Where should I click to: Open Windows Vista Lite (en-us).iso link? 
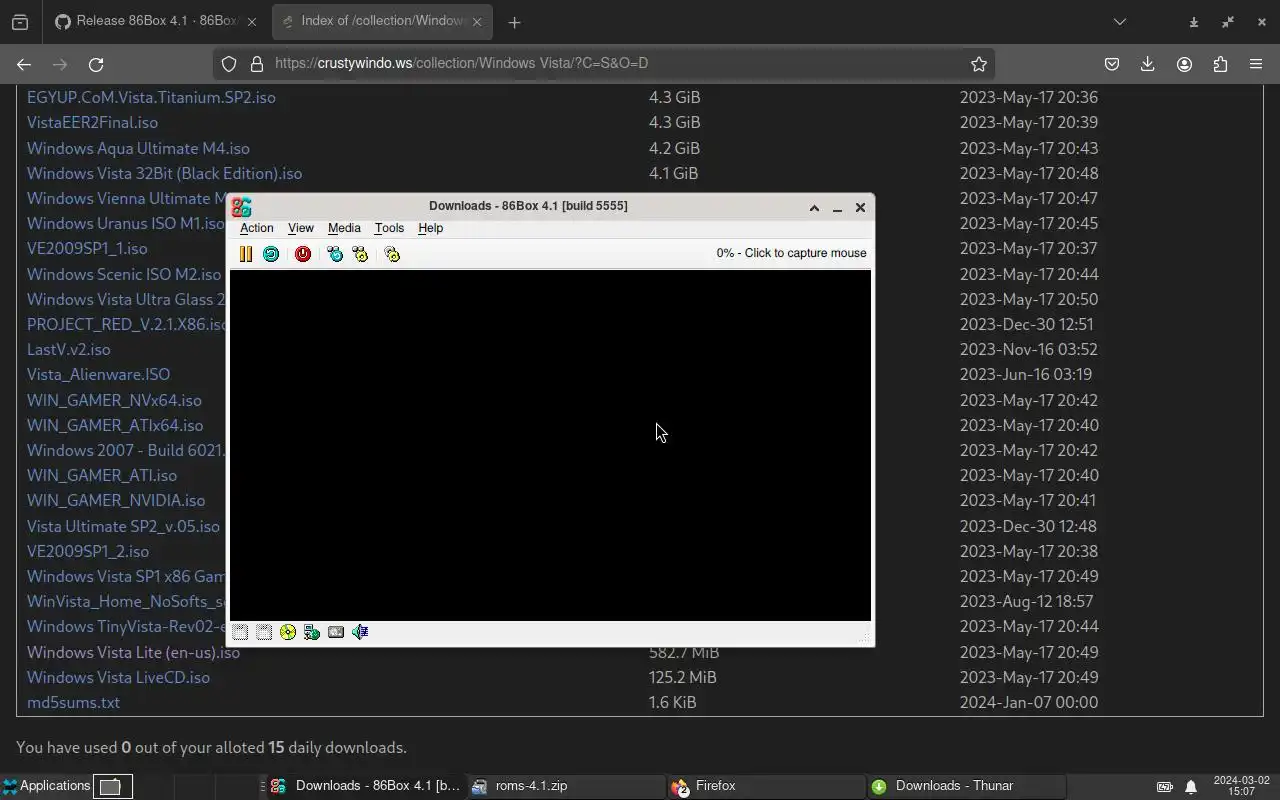coord(133,652)
